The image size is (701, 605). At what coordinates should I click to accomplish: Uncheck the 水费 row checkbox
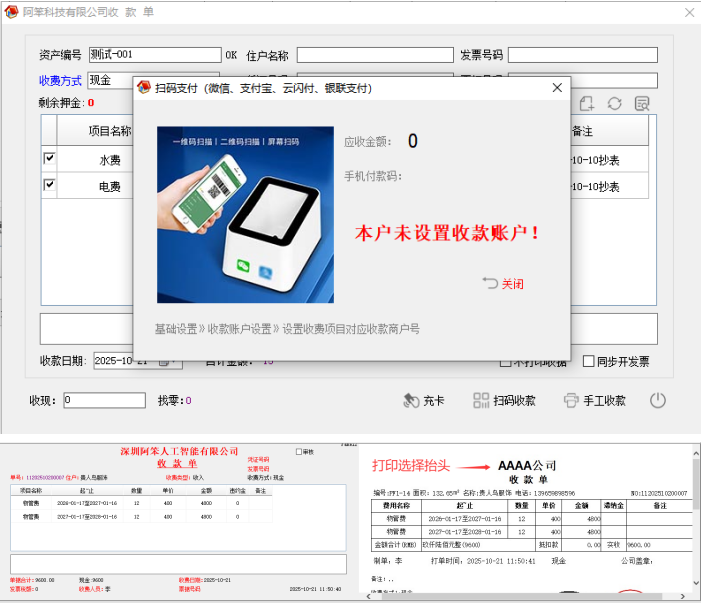point(50,158)
